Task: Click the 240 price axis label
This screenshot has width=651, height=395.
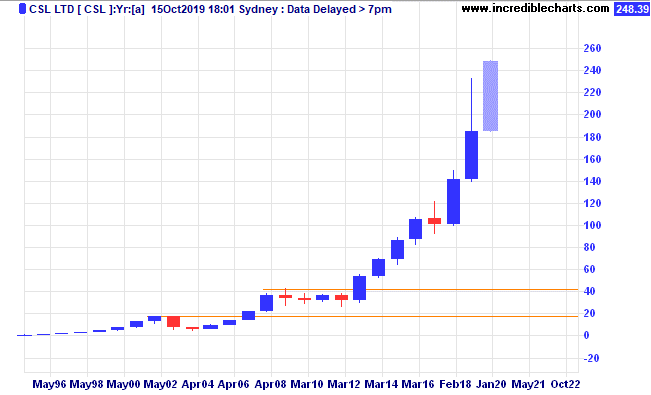Action: tap(592, 70)
